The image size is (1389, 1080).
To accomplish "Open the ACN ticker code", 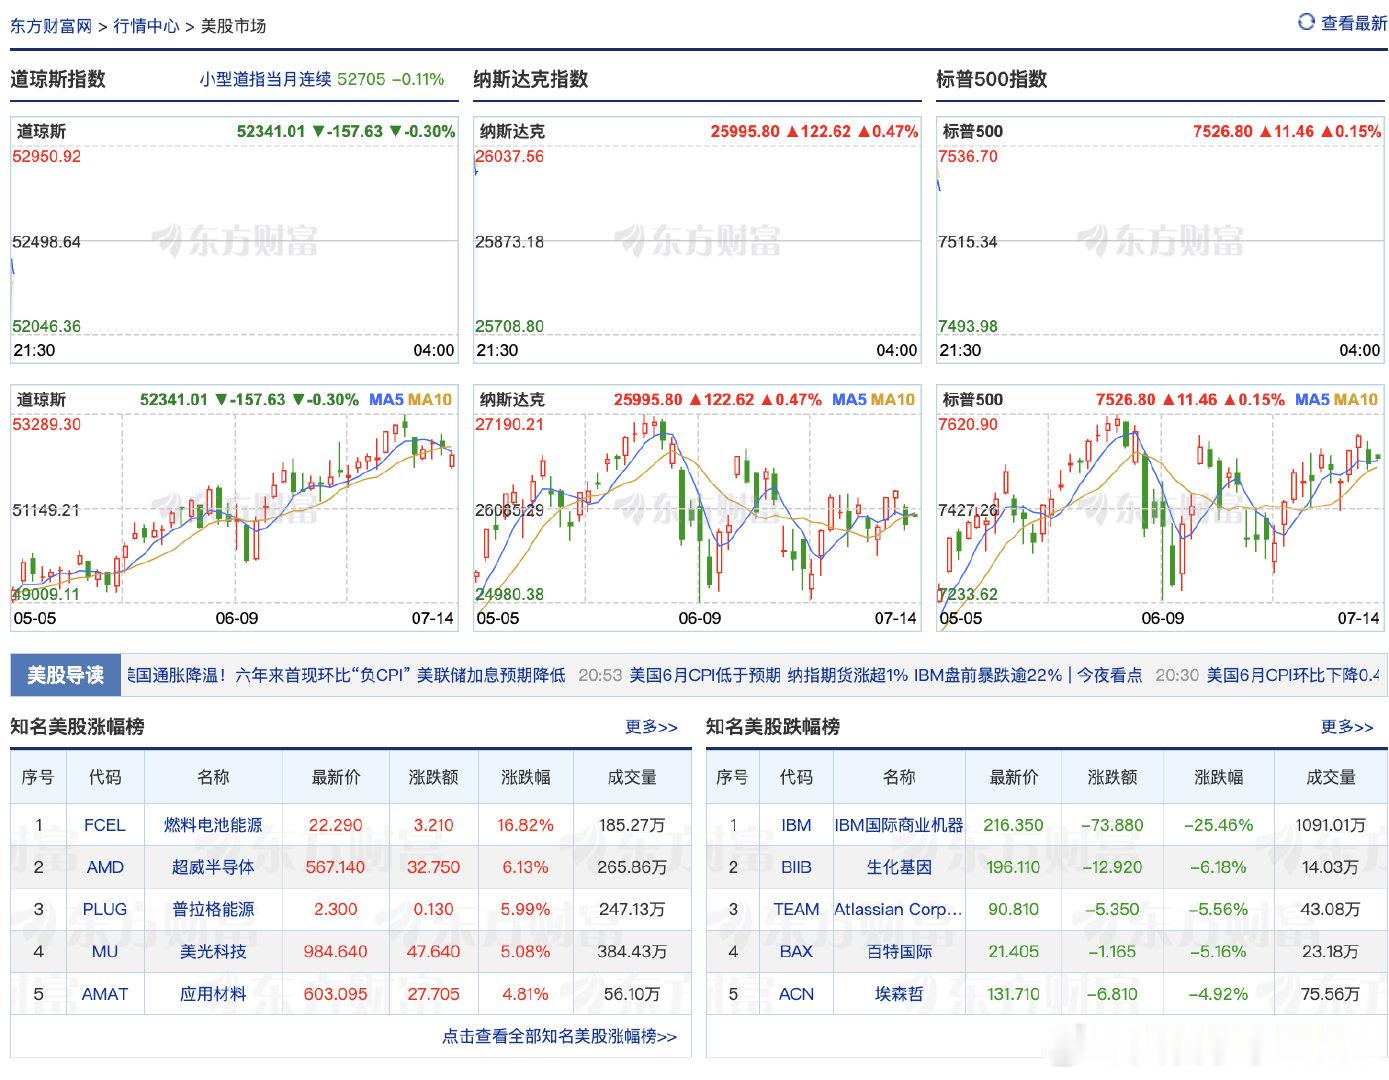I will 796,994.
